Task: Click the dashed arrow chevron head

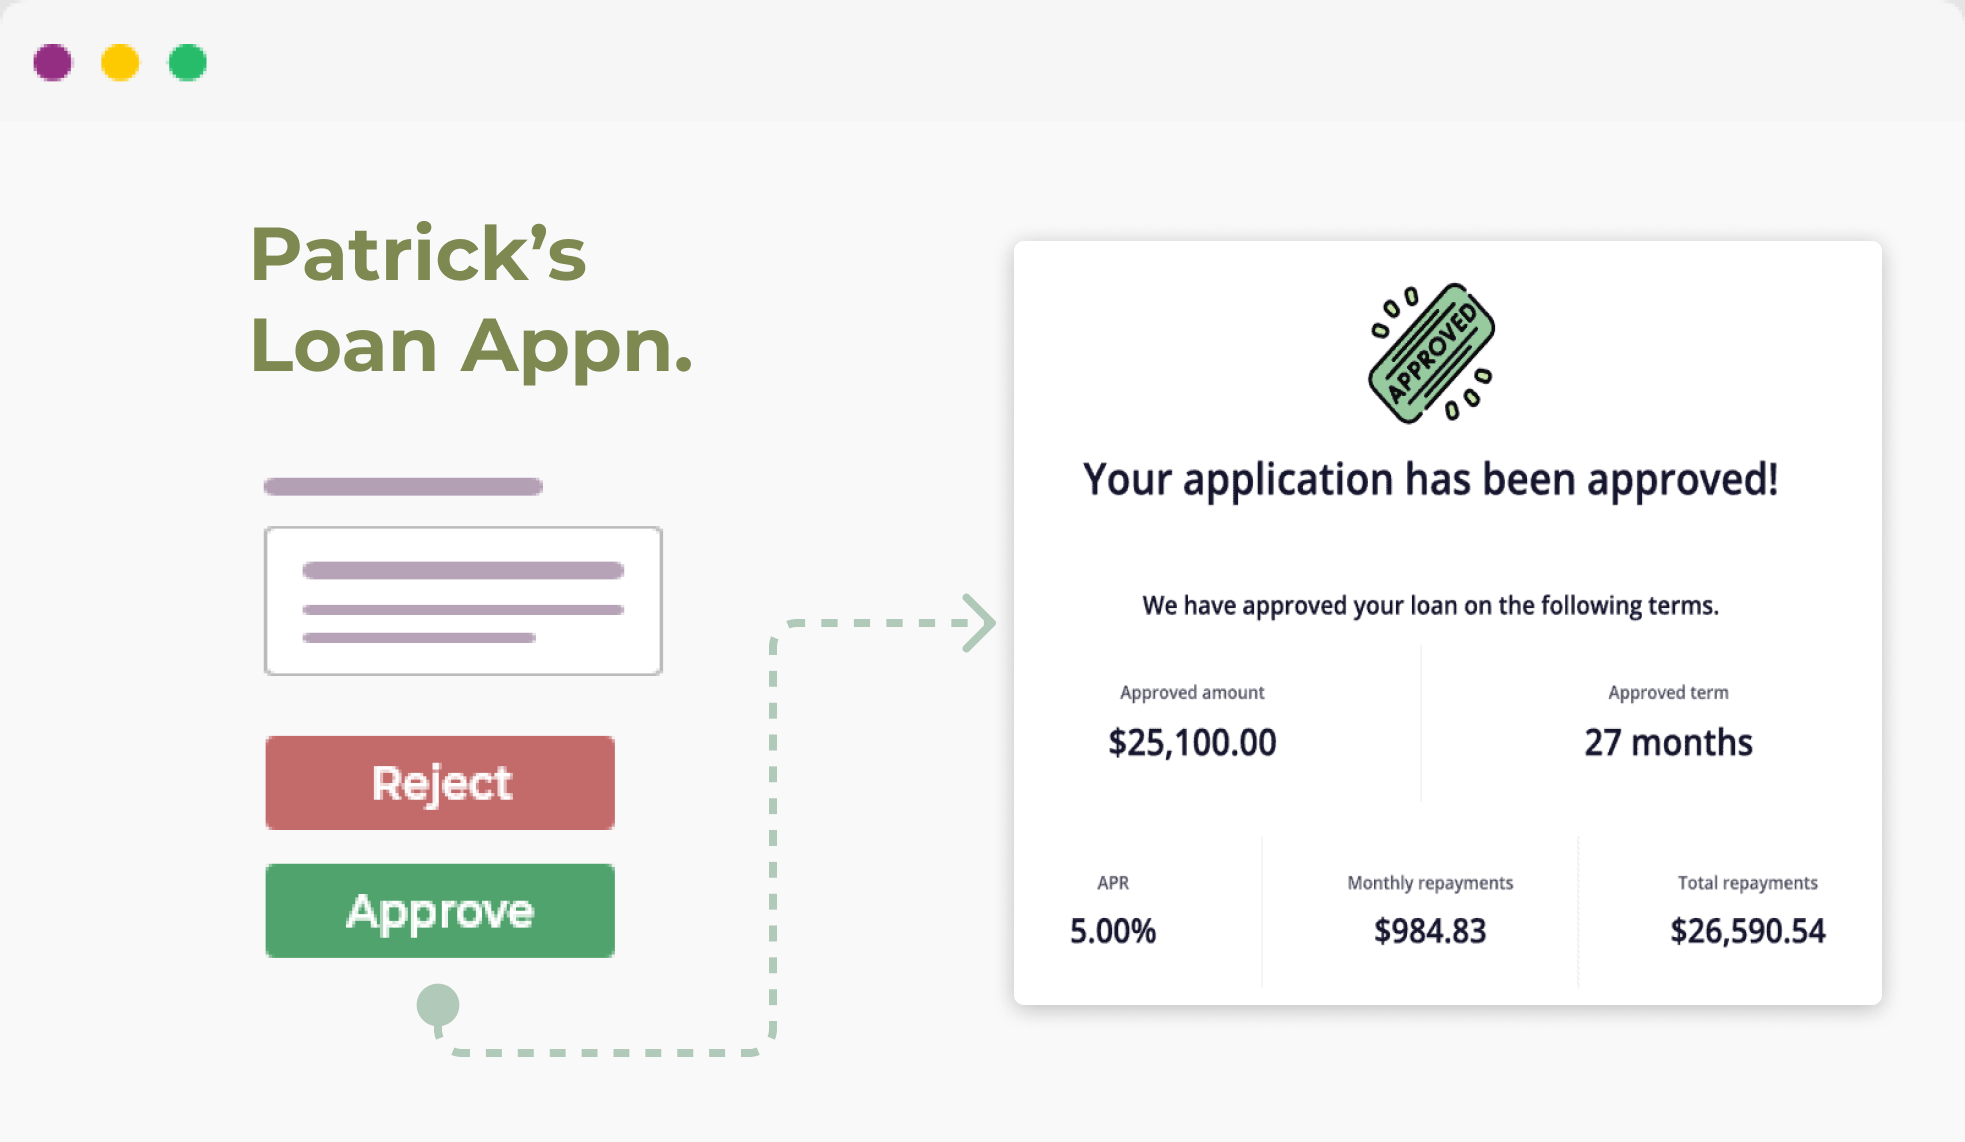Action: click(978, 623)
